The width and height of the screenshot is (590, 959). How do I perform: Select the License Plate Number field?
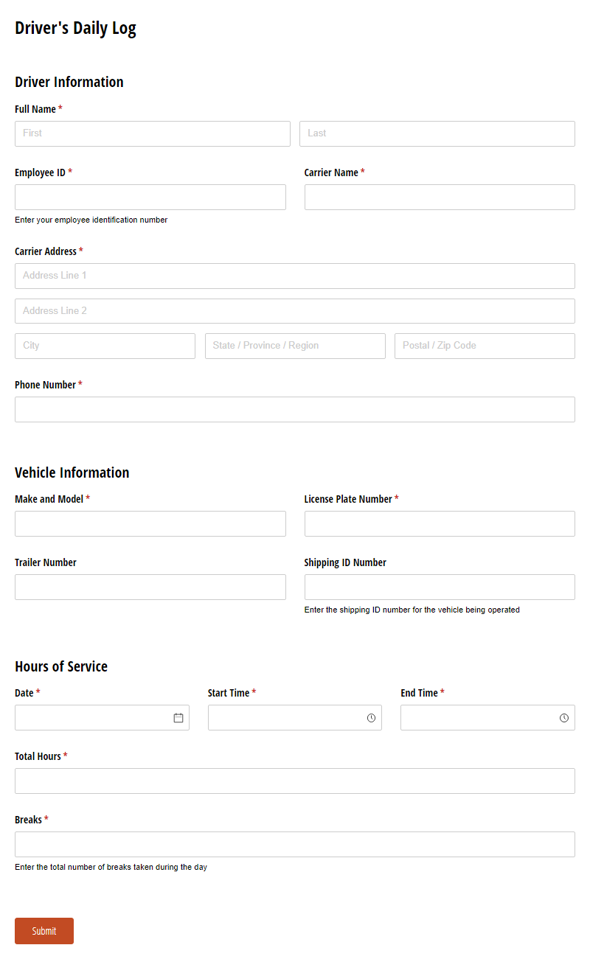tap(440, 524)
